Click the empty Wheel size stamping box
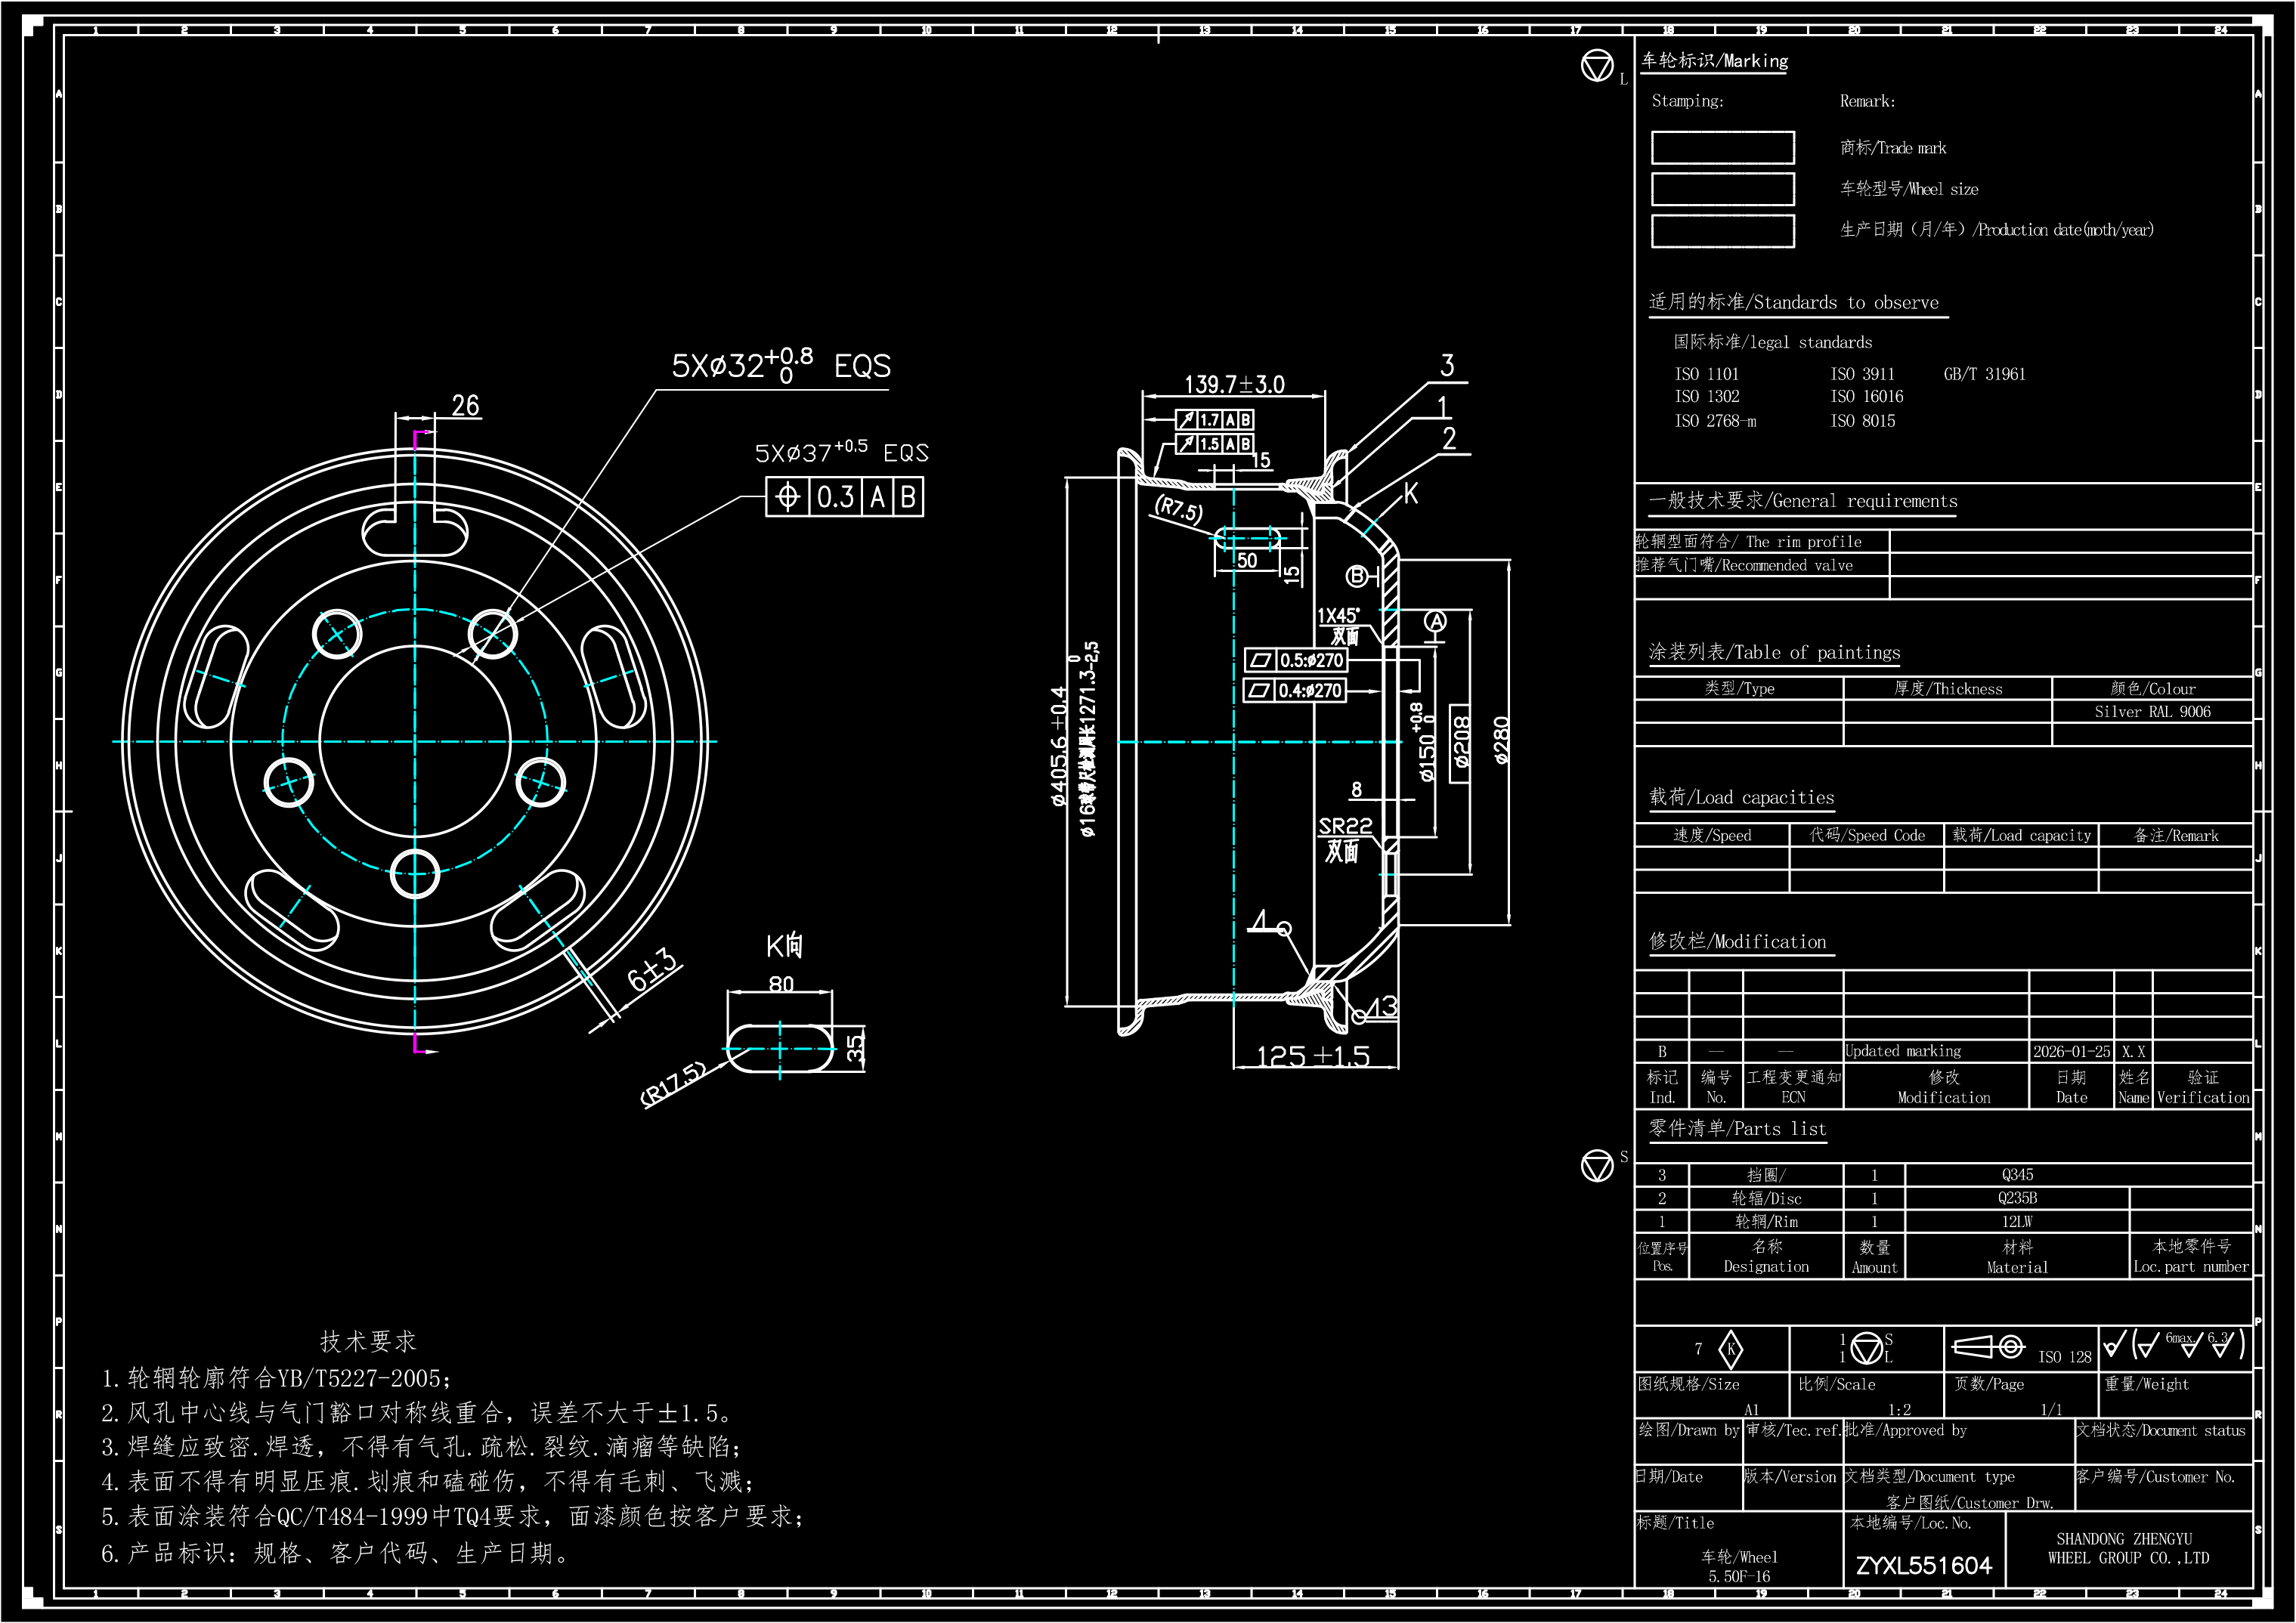This screenshot has width=2296, height=1623. [x=1722, y=189]
